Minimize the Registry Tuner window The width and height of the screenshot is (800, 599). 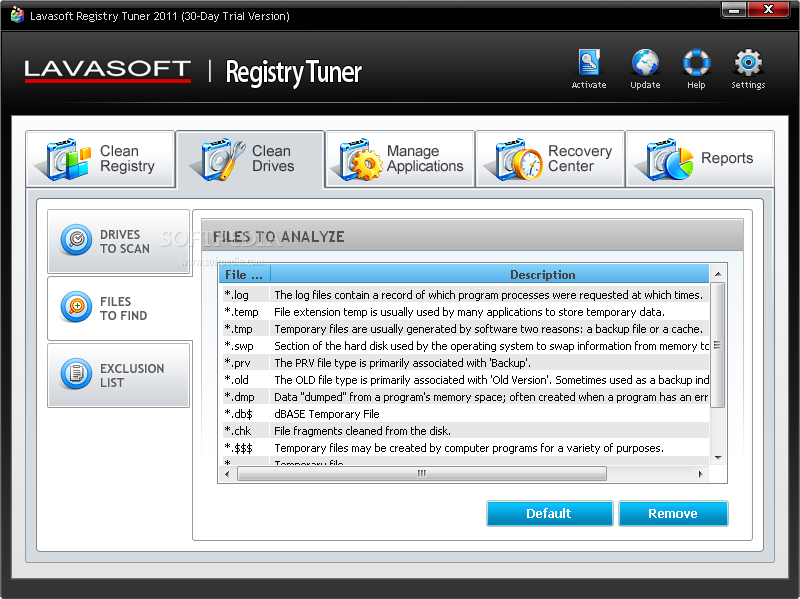(734, 9)
